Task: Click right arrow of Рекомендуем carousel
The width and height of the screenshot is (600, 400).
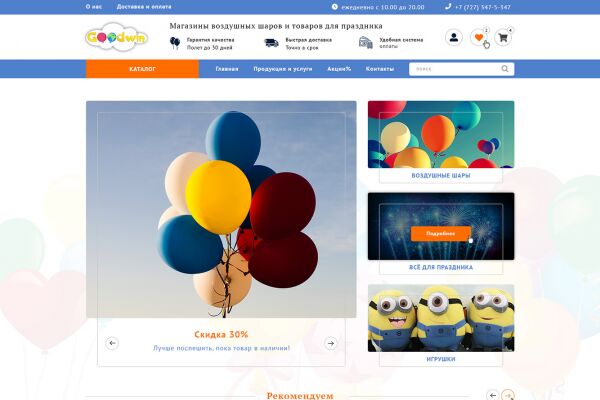Action: pos(508,395)
